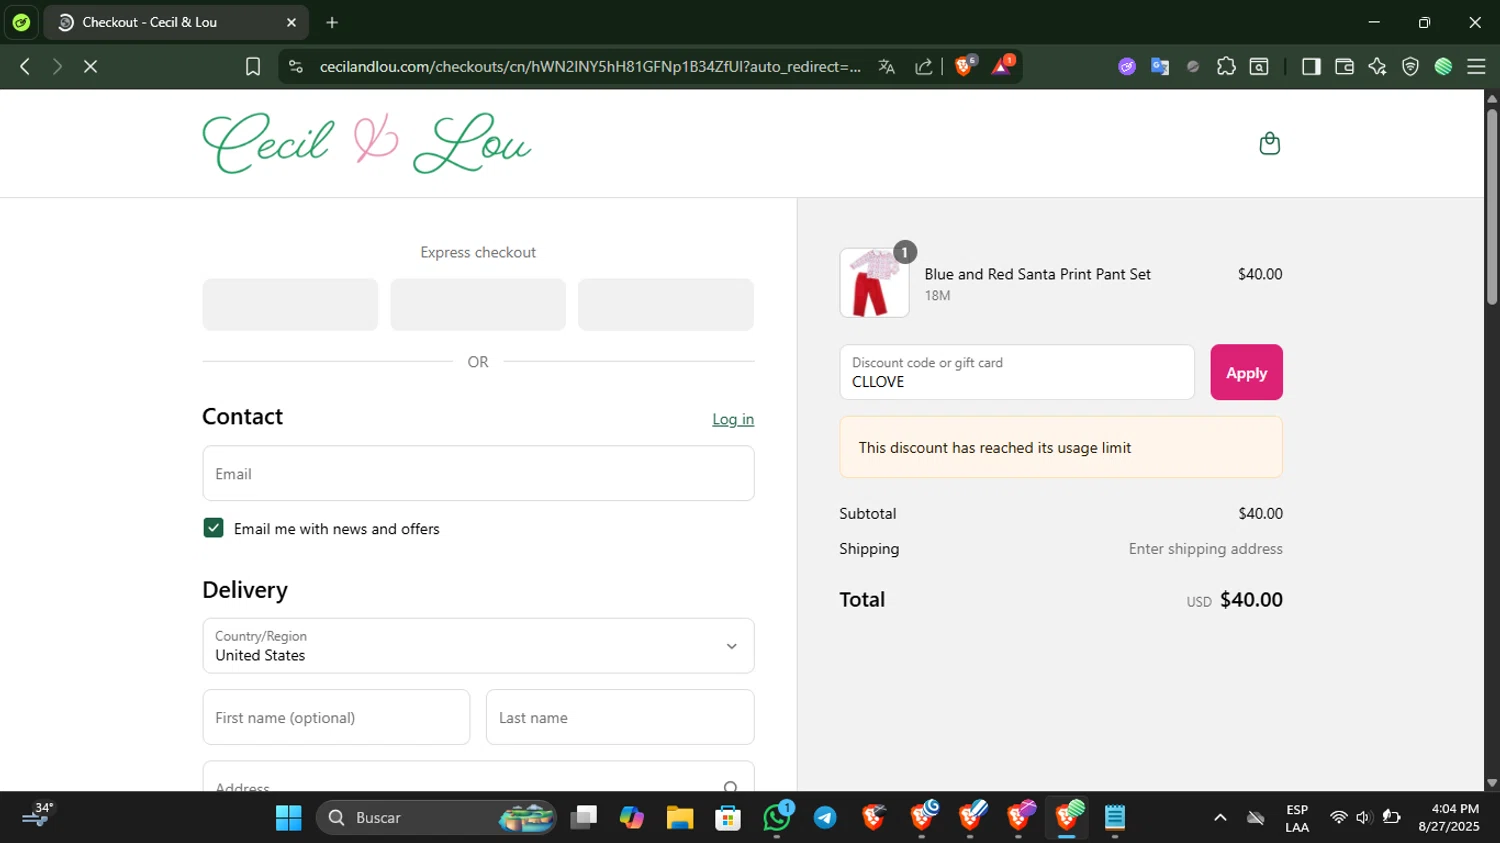The height and width of the screenshot is (843, 1500).
Task: Open the green striped profile icon
Action: 1443,67
